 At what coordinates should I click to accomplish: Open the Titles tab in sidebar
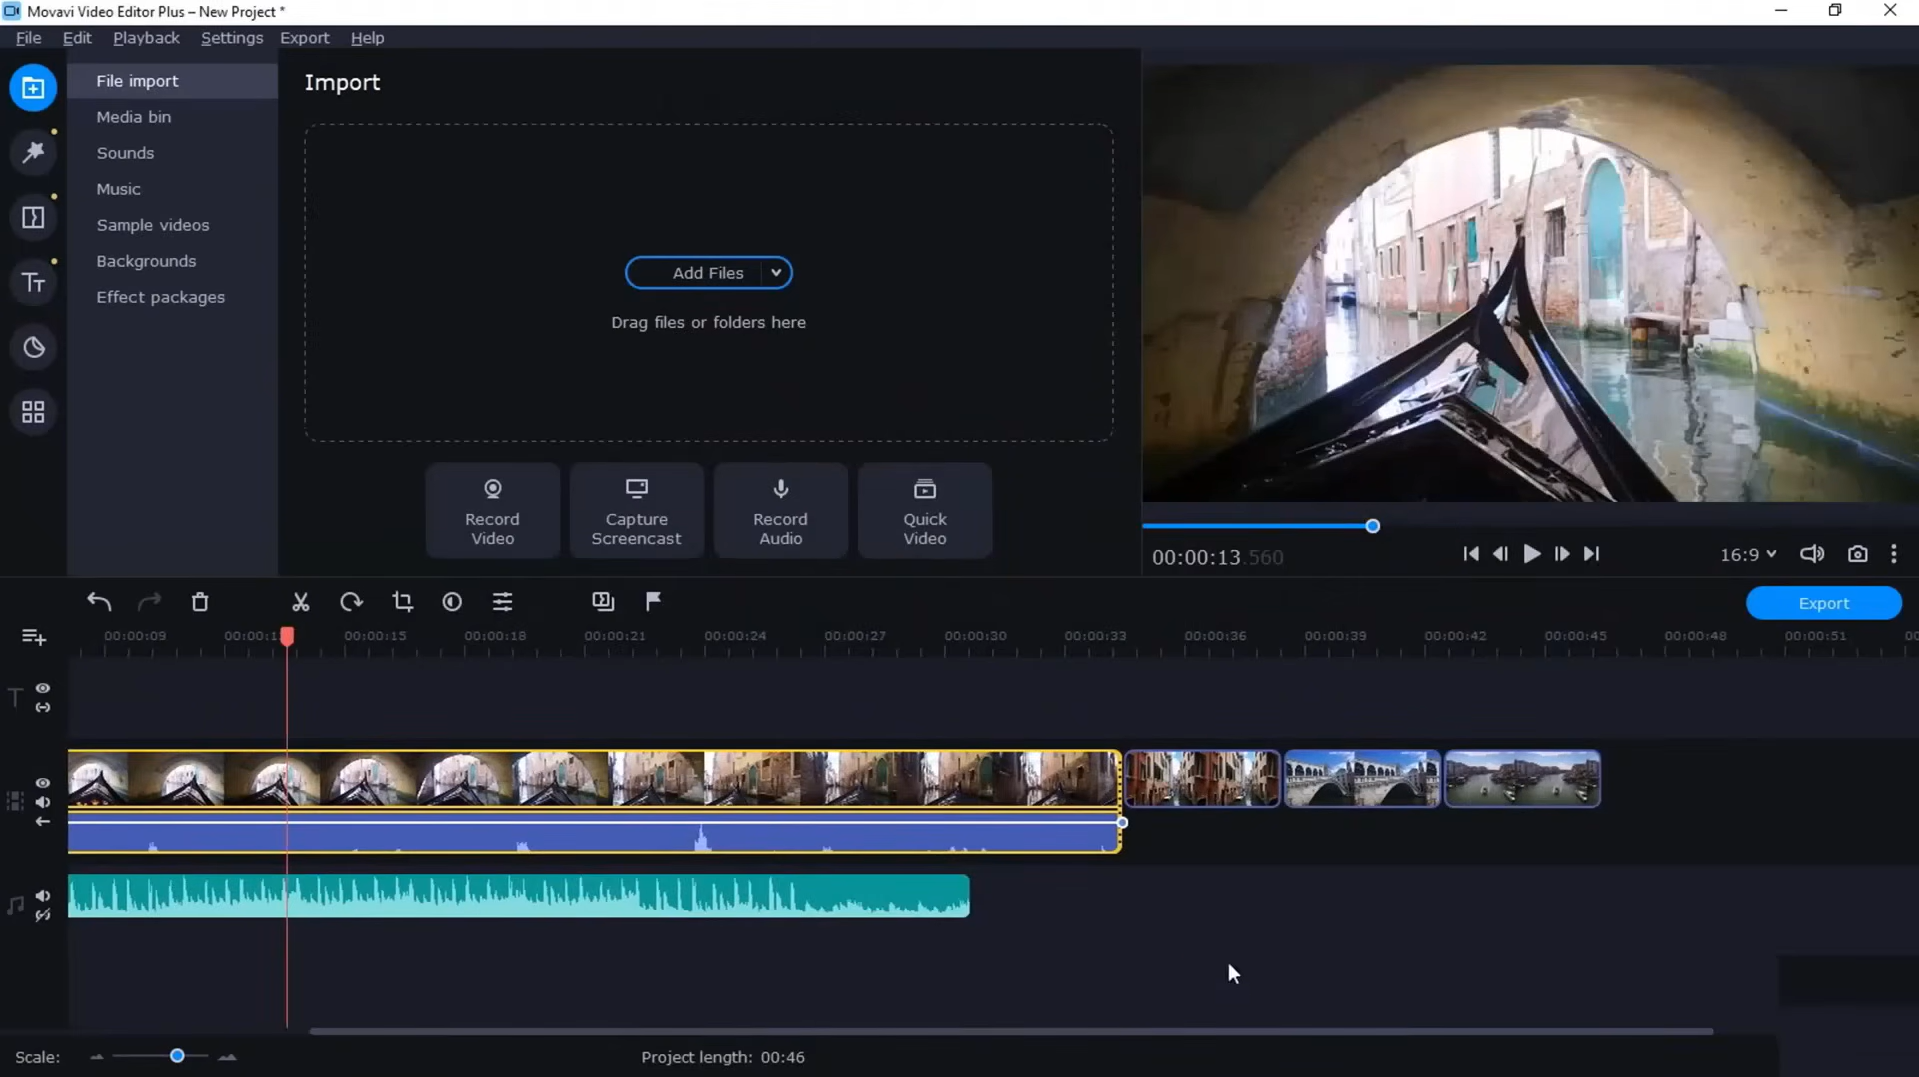(x=33, y=283)
